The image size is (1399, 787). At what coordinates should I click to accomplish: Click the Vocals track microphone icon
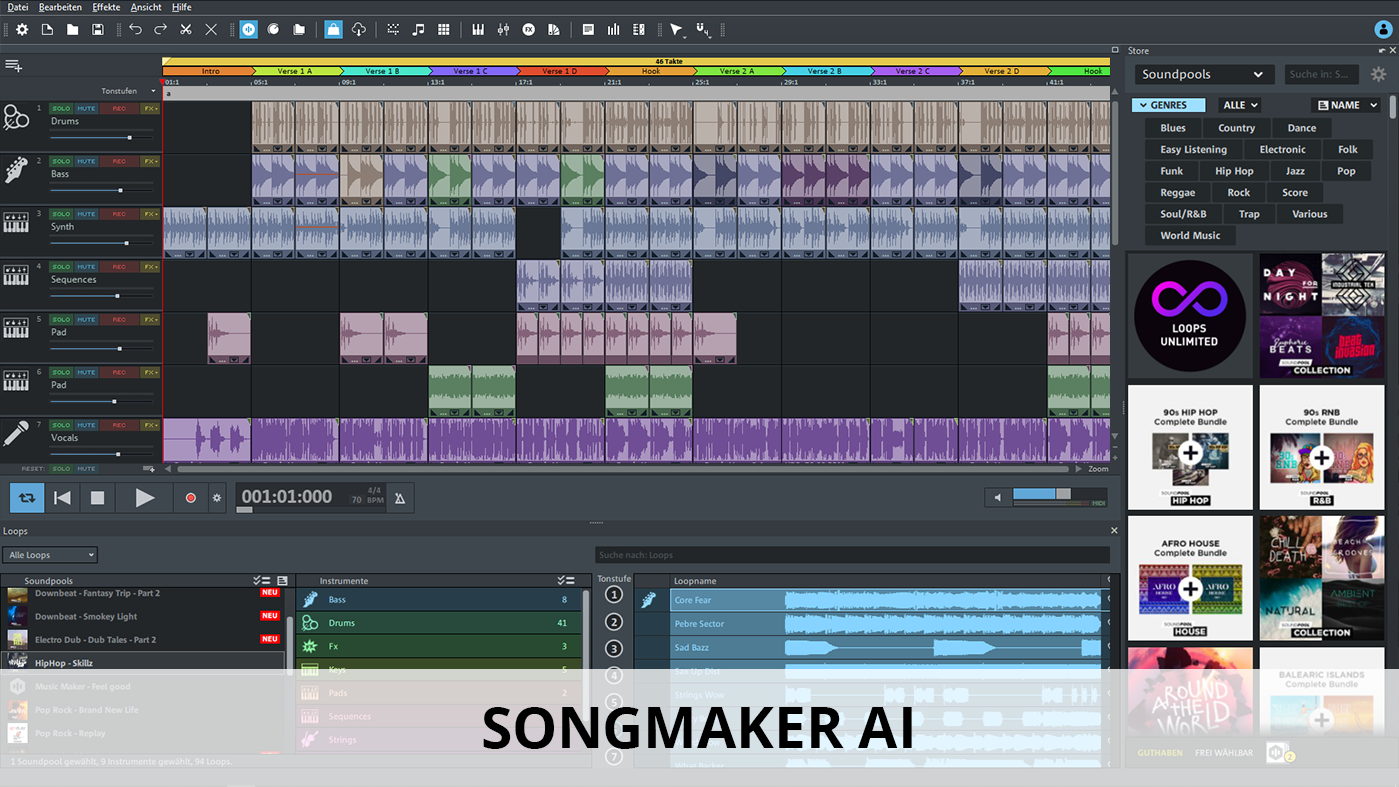coord(16,434)
